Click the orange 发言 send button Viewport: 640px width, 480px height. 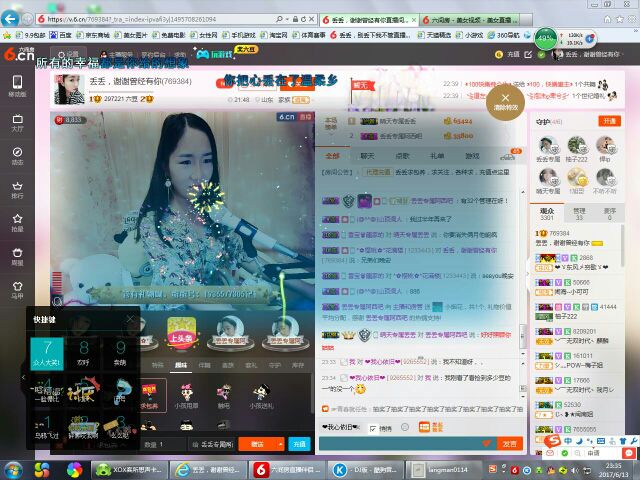[509, 444]
